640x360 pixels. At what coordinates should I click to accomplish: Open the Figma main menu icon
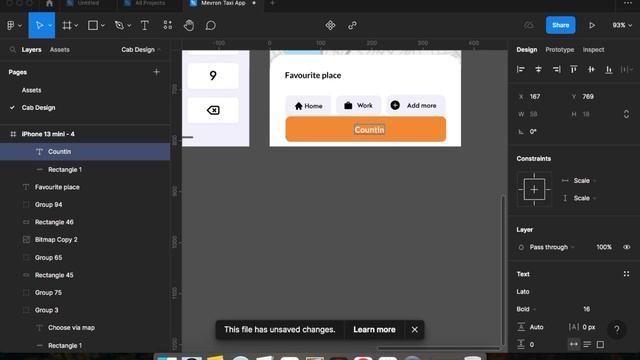pos(11,25)
